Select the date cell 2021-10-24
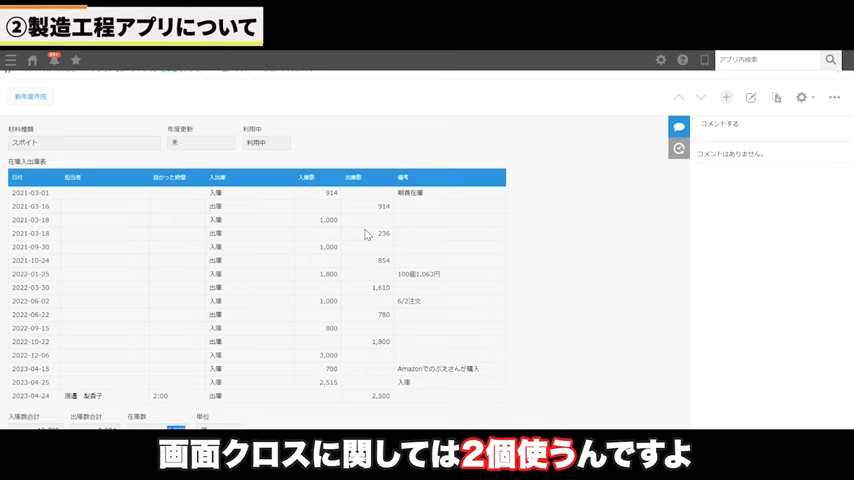The height and width of the screenshot is (480, 854). [x=30, y=260]
